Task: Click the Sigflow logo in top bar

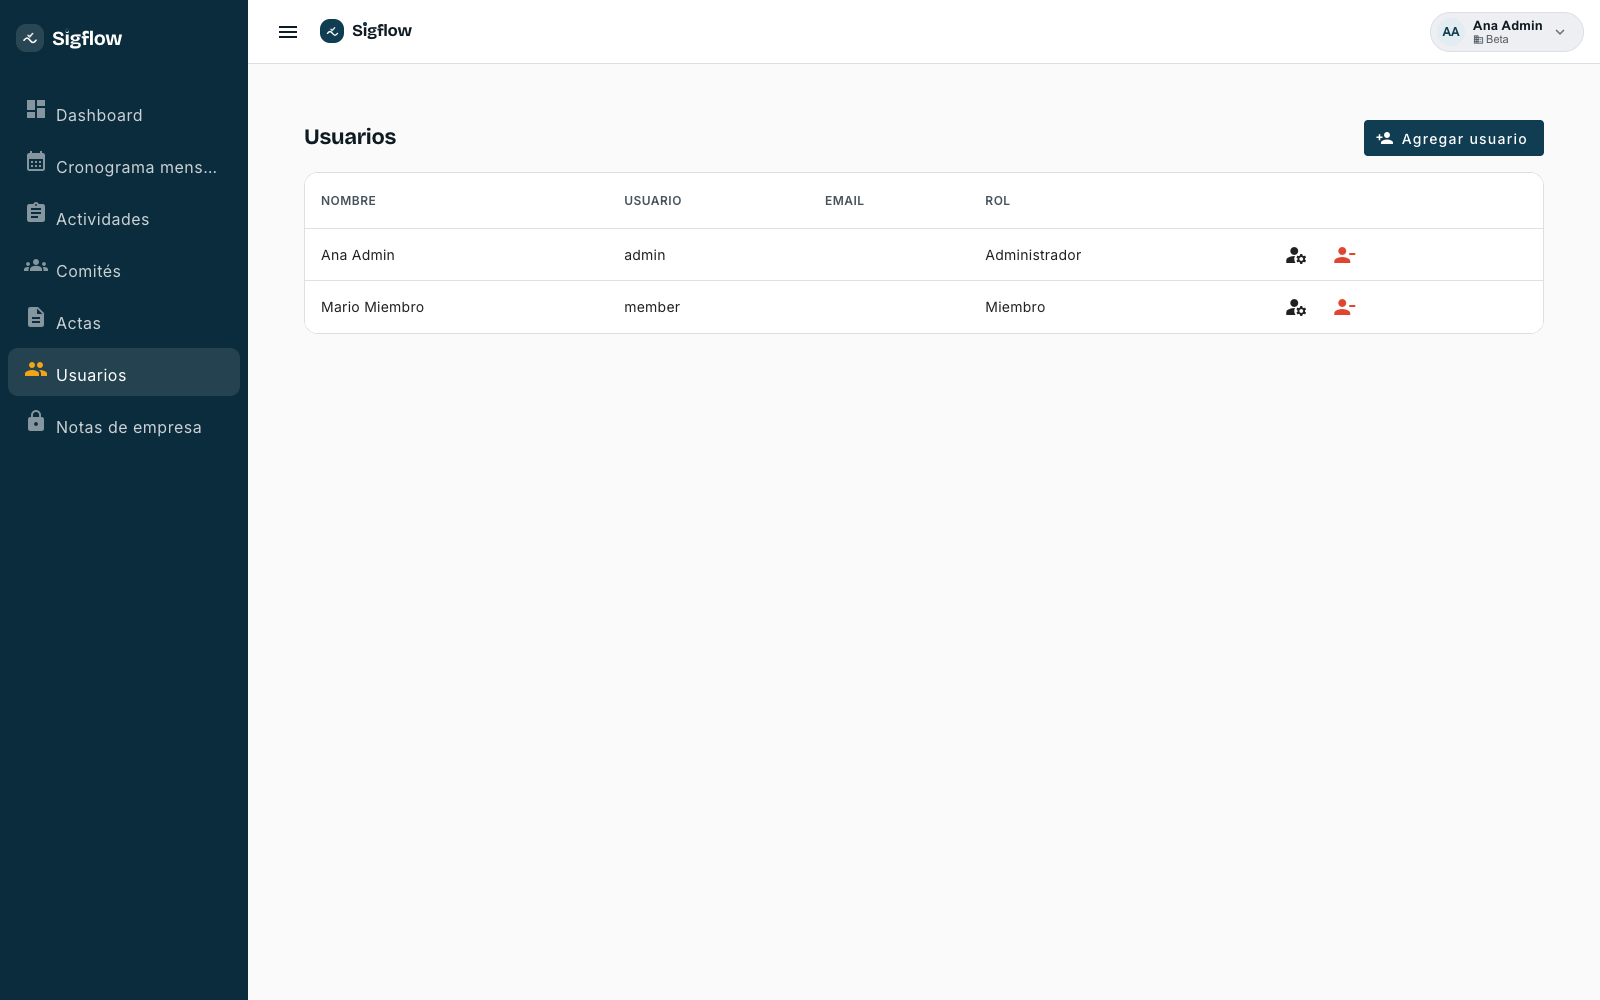Action: point(366,31)
